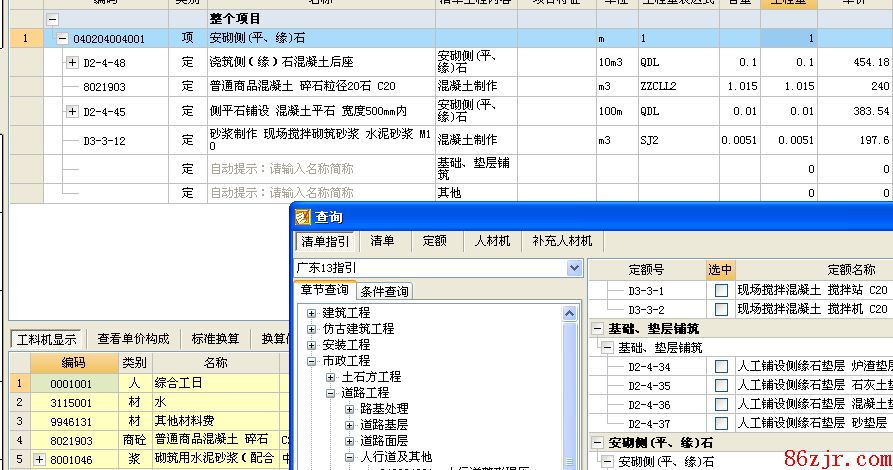Expand the 路基处理 tree node
This screenshot has height=470, width=893.
349,409
